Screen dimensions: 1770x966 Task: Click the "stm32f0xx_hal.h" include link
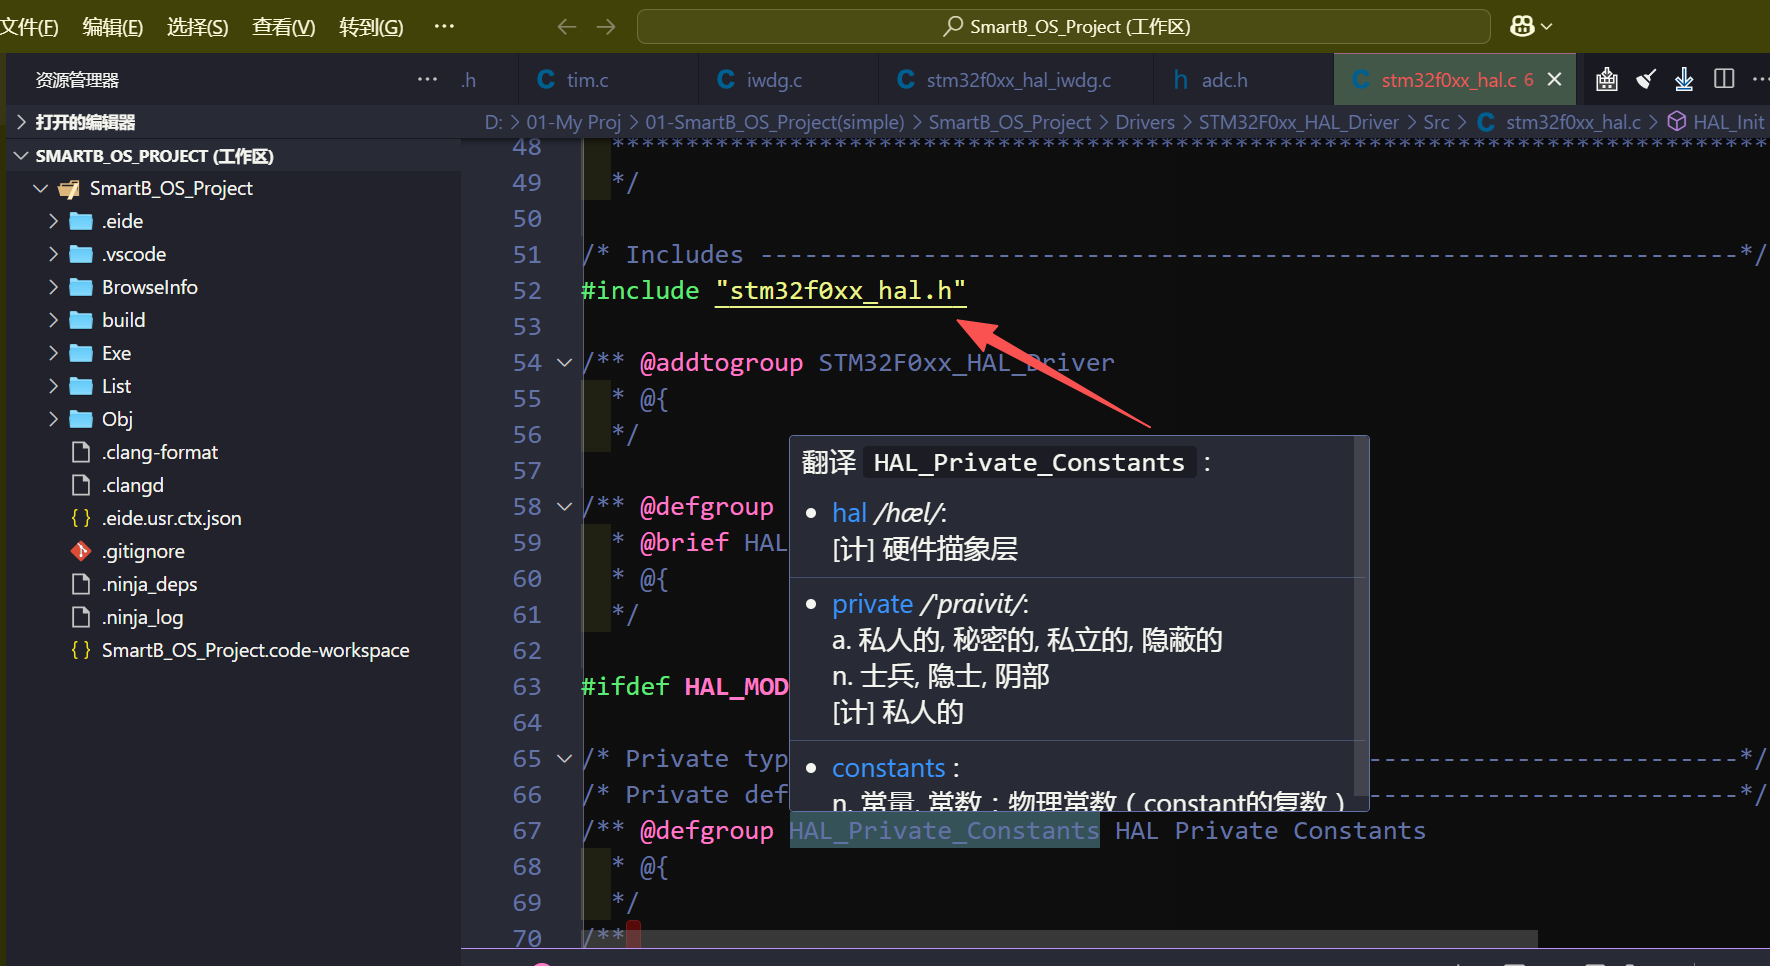(x=840, y=290)
